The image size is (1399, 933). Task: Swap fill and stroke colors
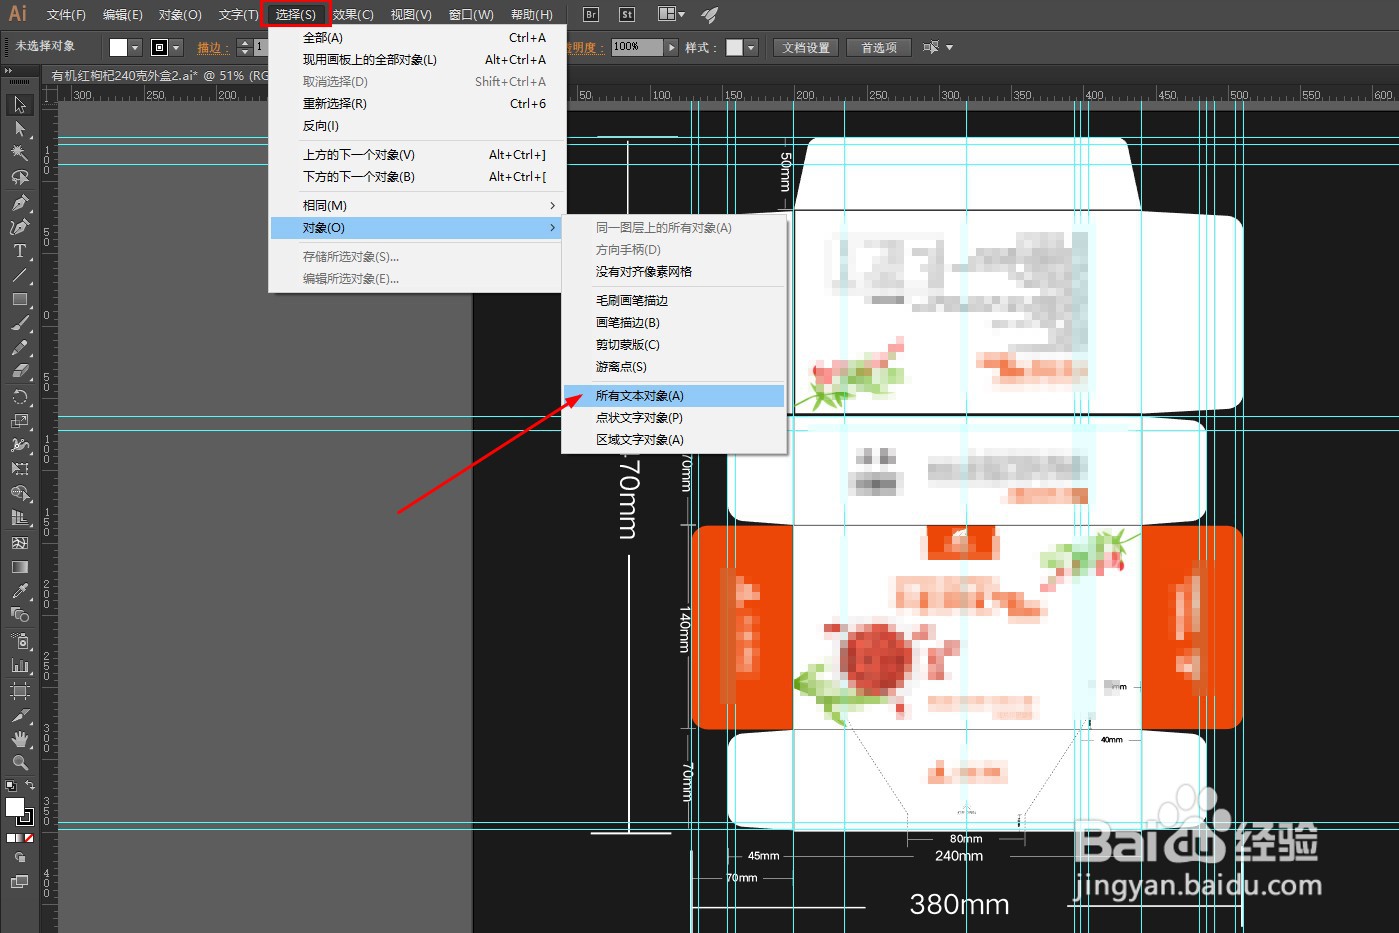pos(30,786)
